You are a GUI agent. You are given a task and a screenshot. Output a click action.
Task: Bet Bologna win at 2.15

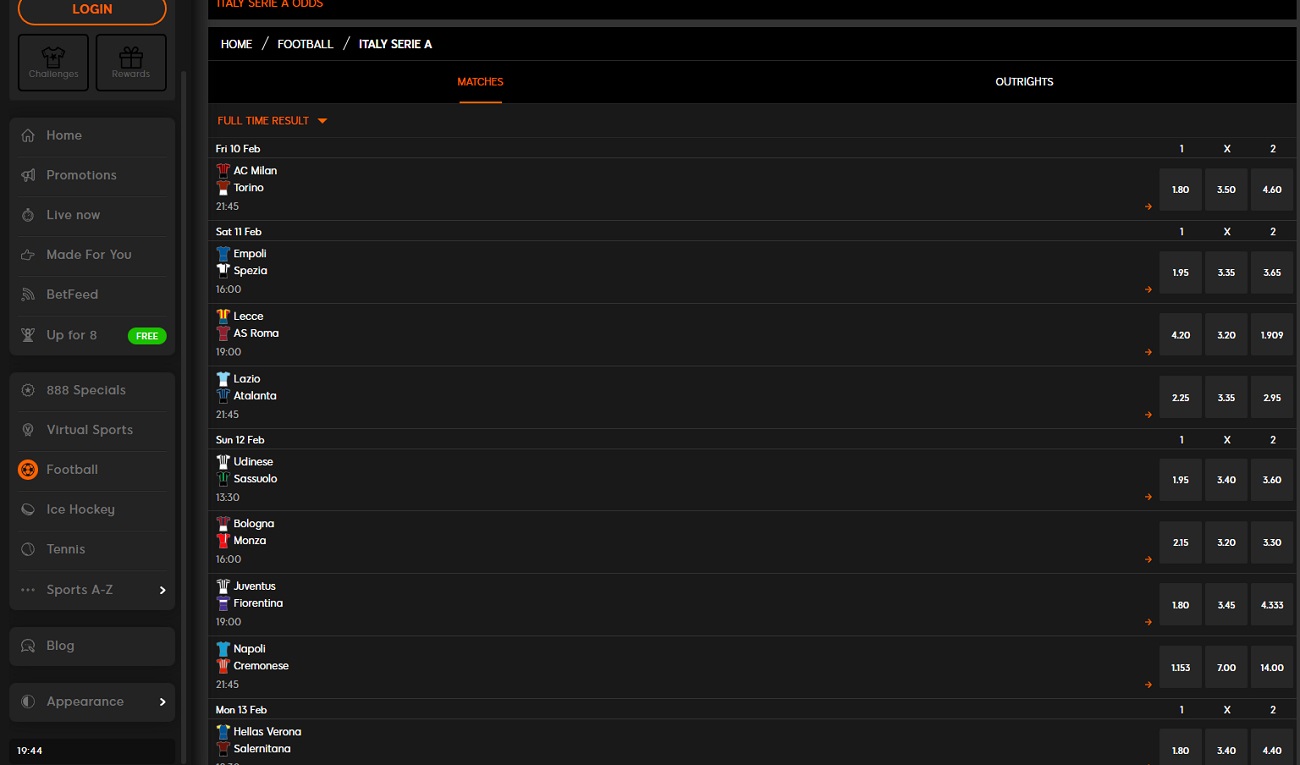point(1180,542)
